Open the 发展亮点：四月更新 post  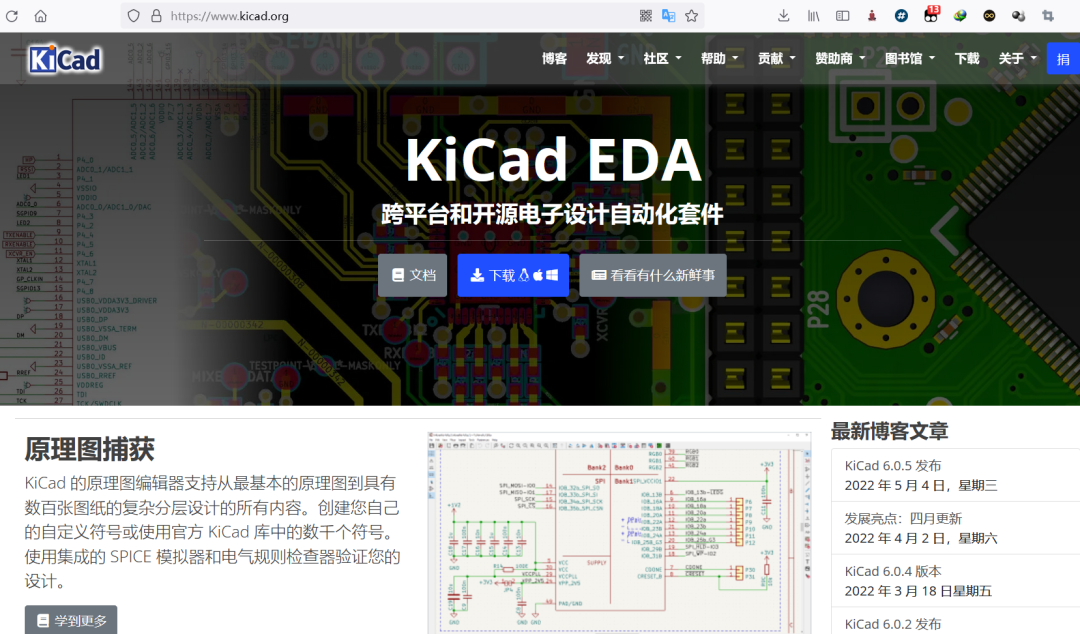[903, 518]
